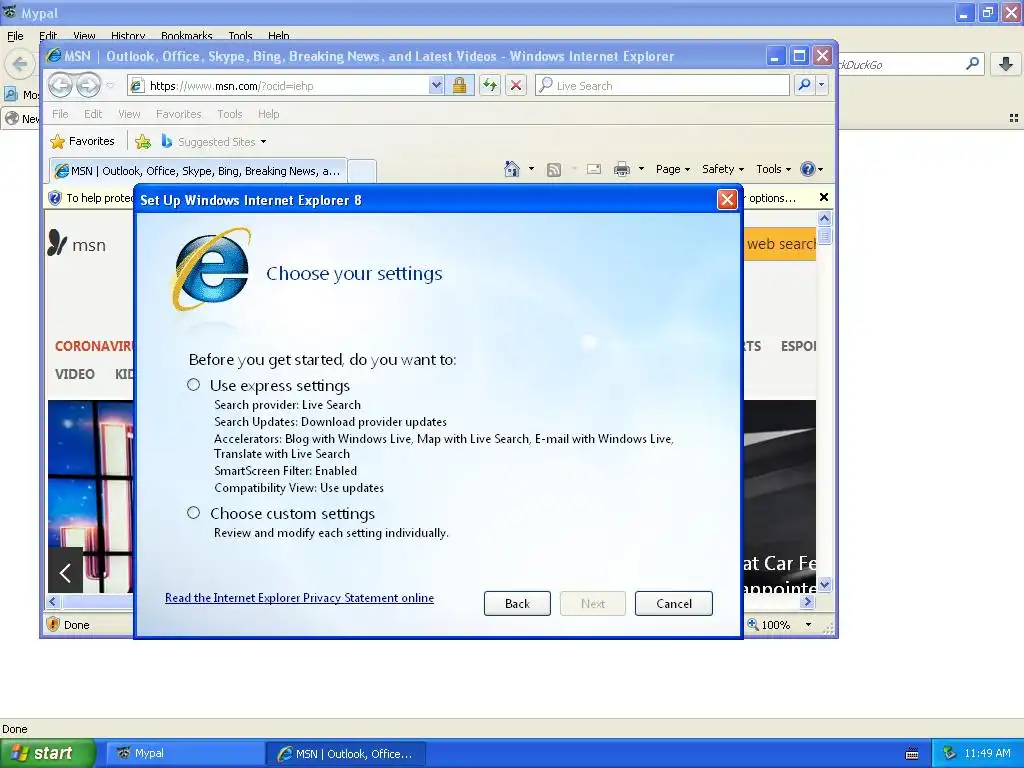Click the RSS feeds icon
1024x768 pixels.
tap(554, 170)
